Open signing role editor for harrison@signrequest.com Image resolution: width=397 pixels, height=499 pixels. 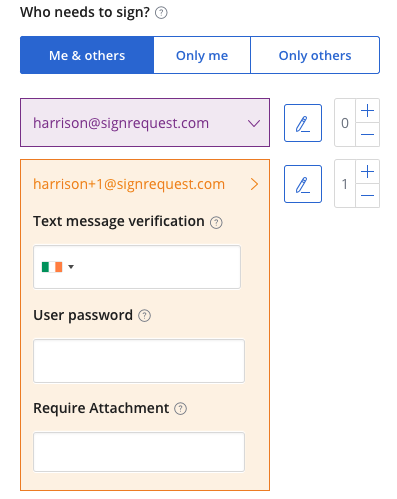pyautogui.click(x=303, y=123)
